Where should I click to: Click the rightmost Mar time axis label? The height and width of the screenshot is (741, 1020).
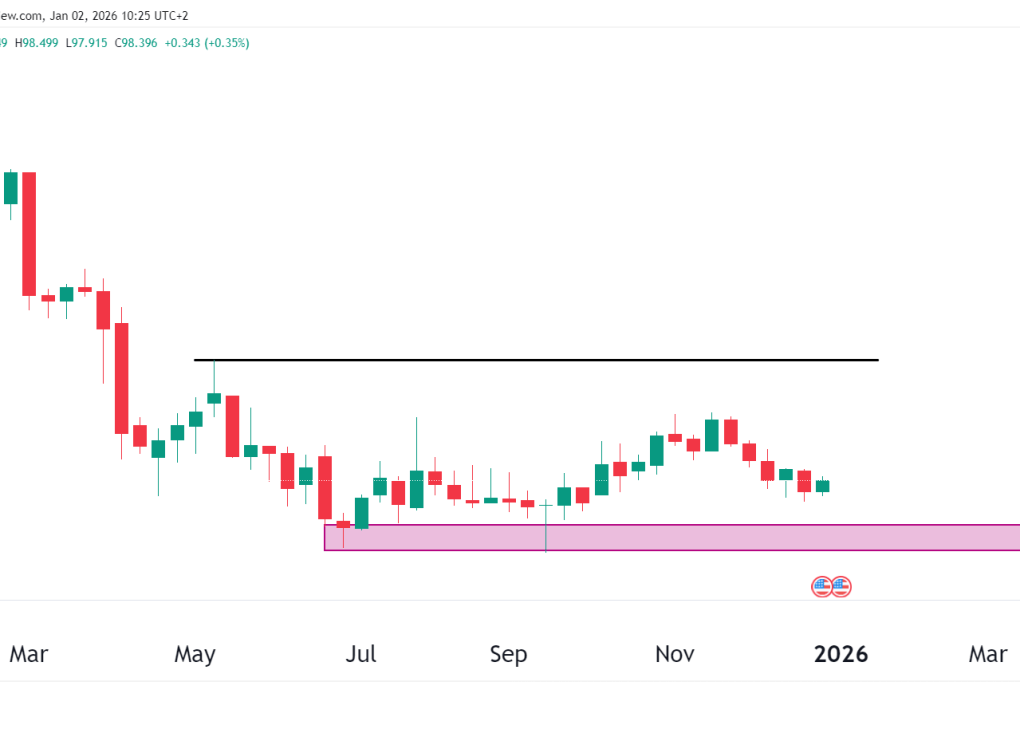987,654
